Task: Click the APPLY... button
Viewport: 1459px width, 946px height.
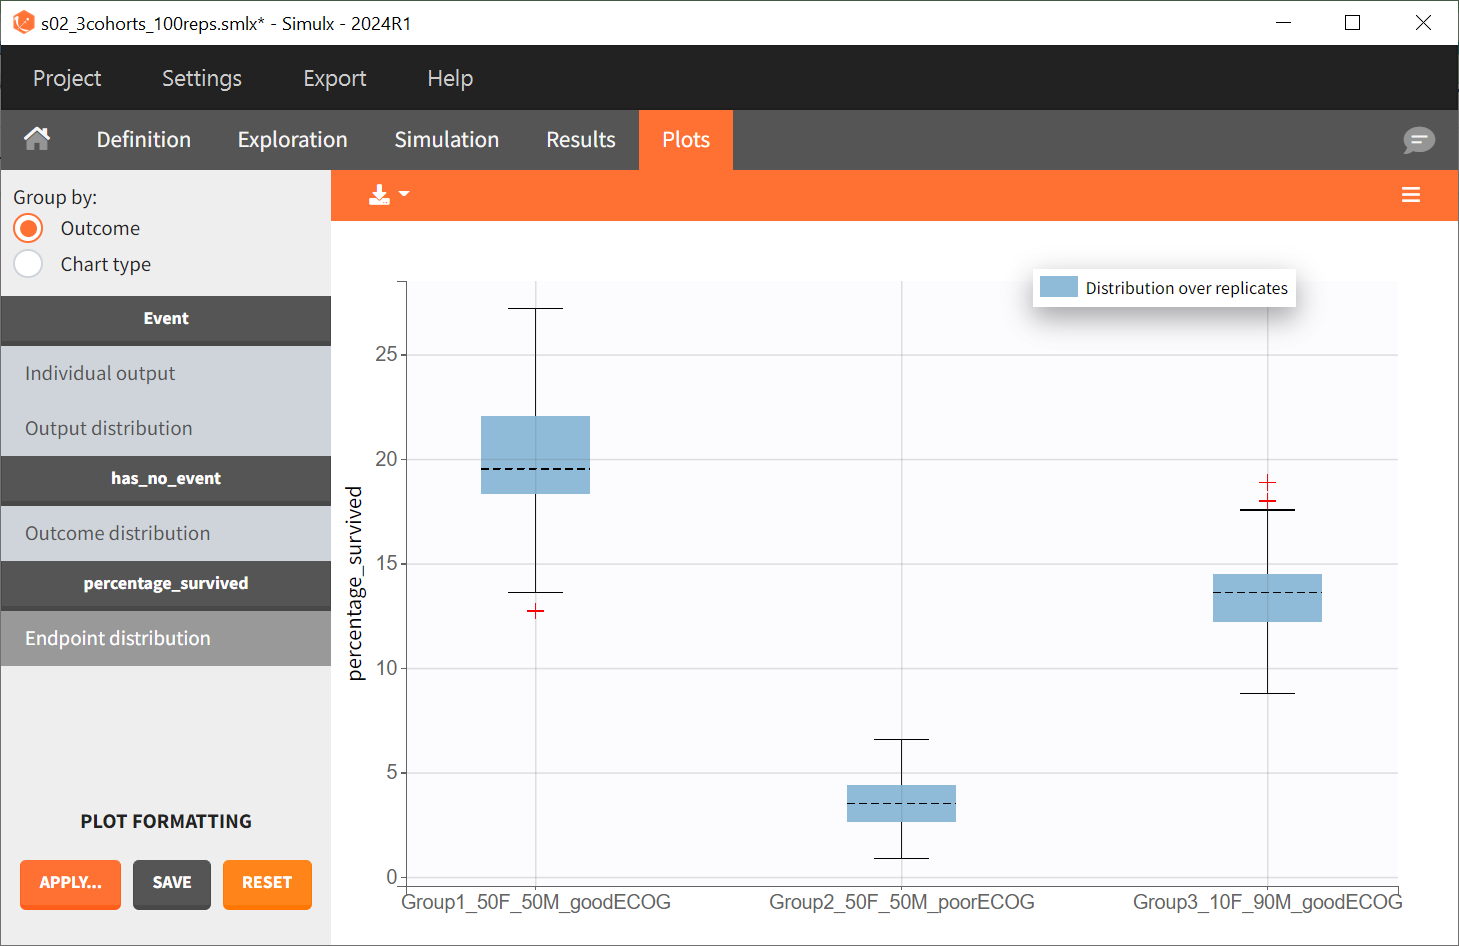Action: (70, 883)
